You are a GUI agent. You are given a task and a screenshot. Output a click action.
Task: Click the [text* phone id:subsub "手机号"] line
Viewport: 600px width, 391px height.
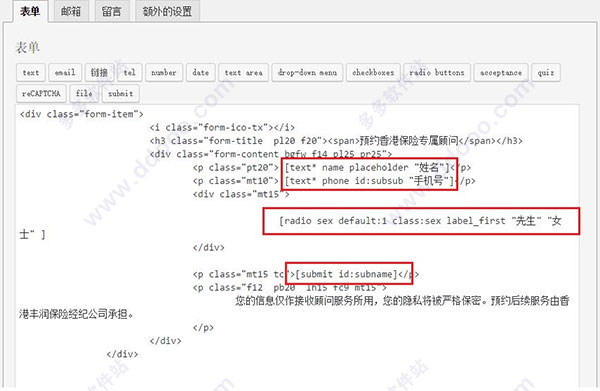click(x=369, y=181)
